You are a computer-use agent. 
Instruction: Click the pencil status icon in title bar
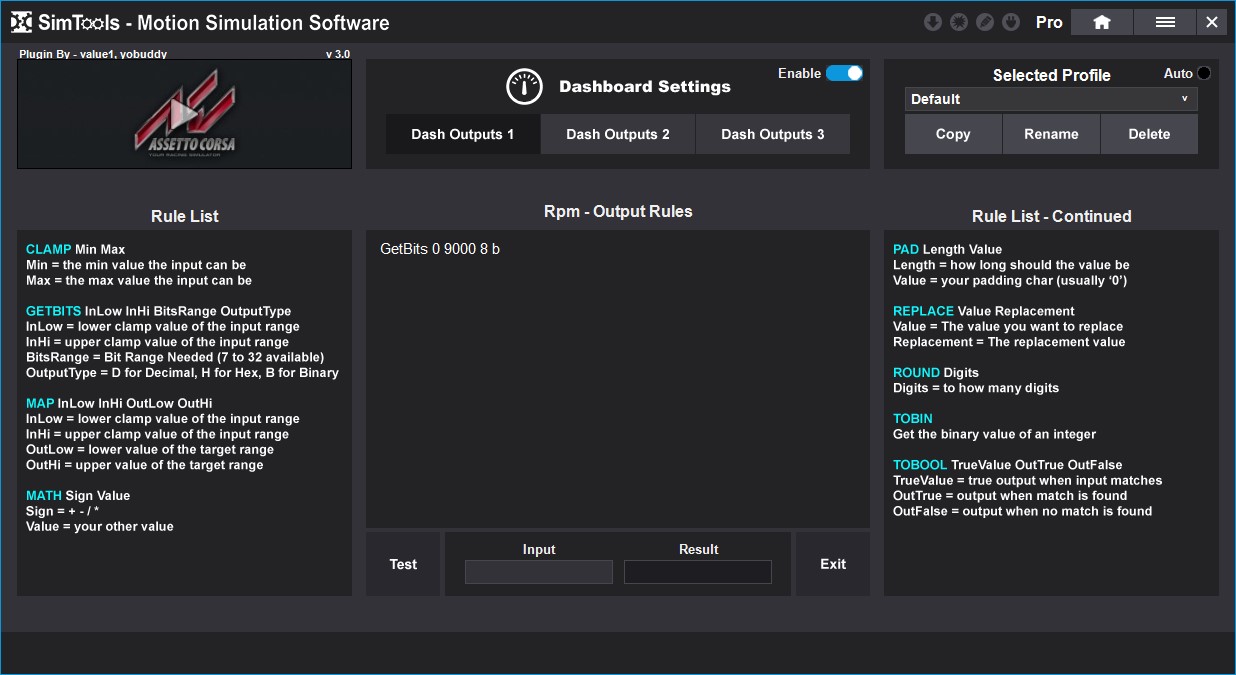pyautogui.click(x=985, y=22)
